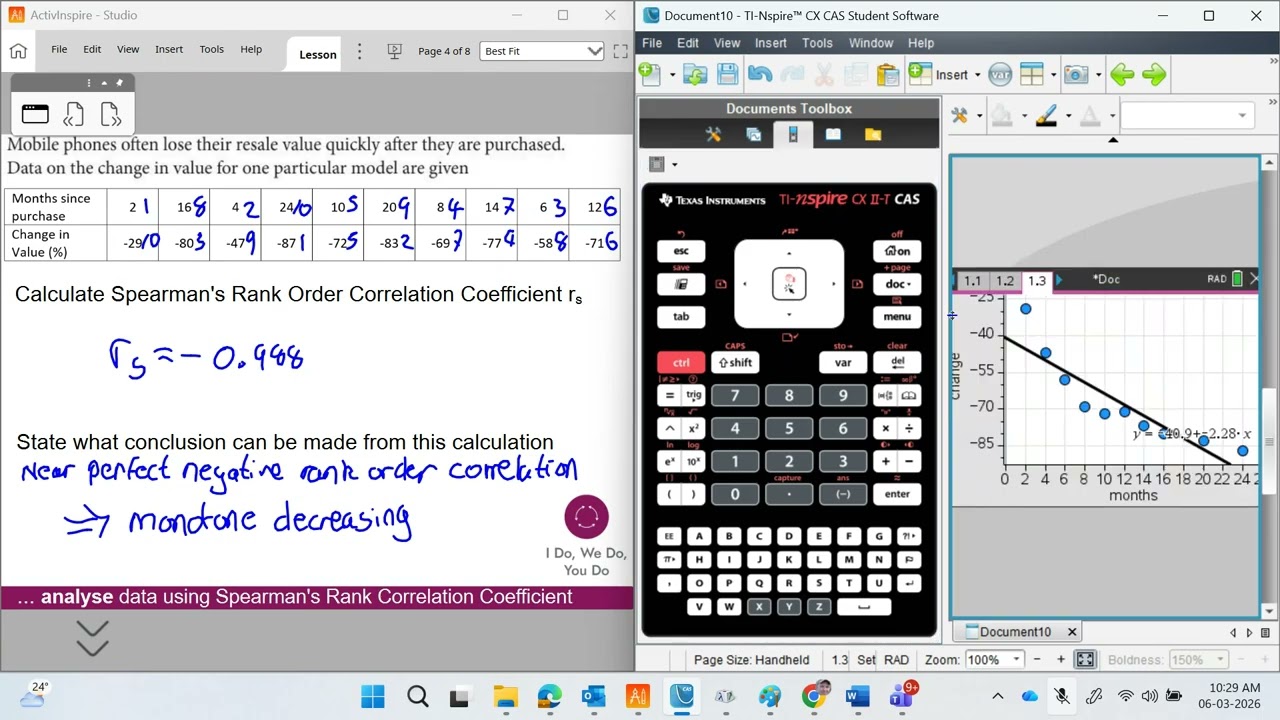Go to previous page with green left arrow
Image resolution: width=1280 pixels, height=720 pixels.
tap(1122, 74)
